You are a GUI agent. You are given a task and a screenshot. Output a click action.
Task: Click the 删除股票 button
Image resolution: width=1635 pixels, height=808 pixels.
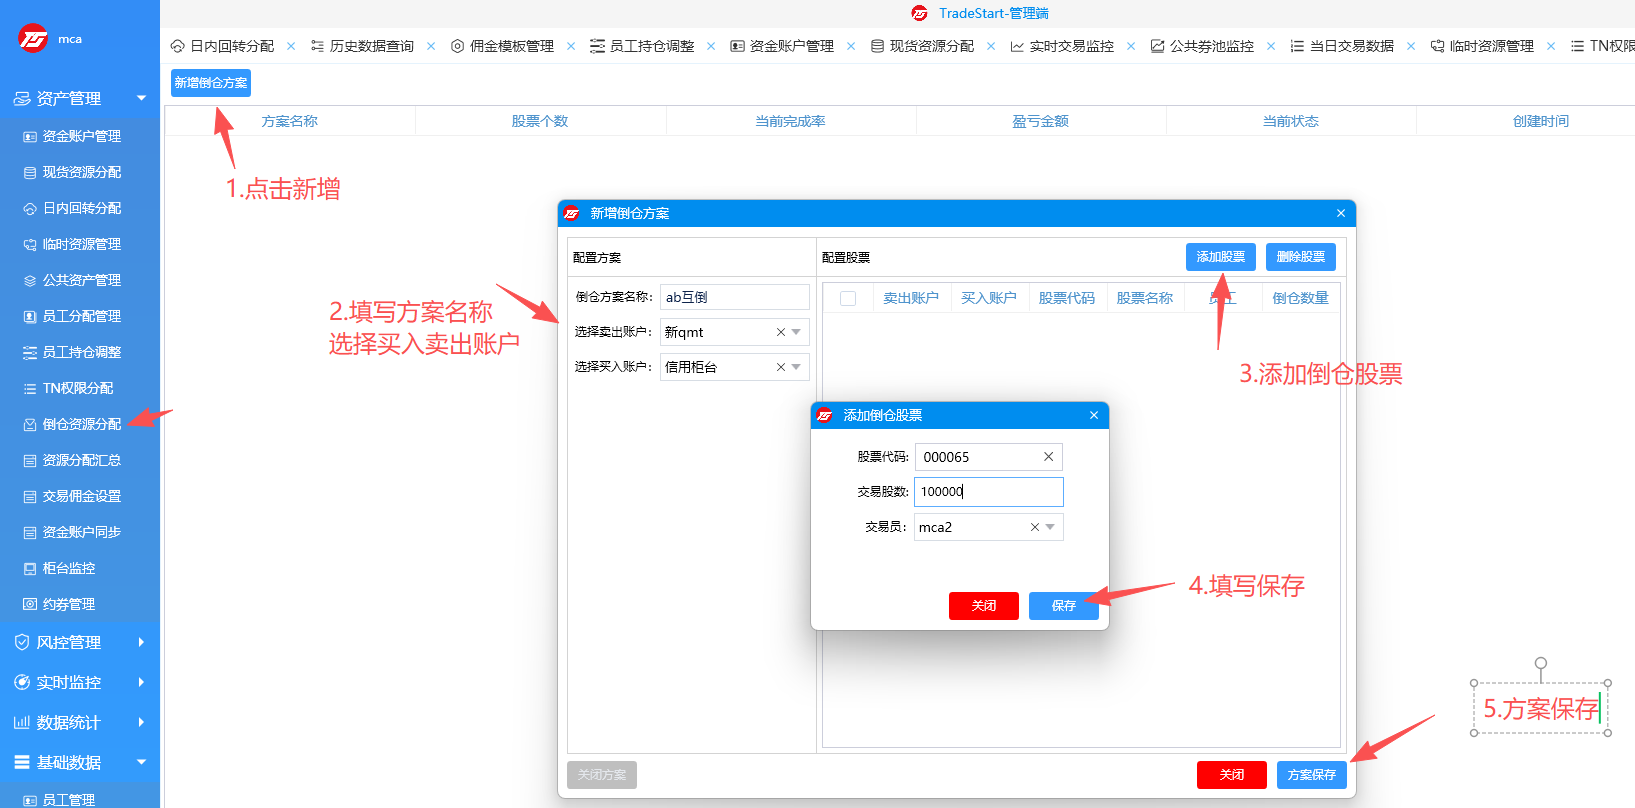[x=1301, y=257]
